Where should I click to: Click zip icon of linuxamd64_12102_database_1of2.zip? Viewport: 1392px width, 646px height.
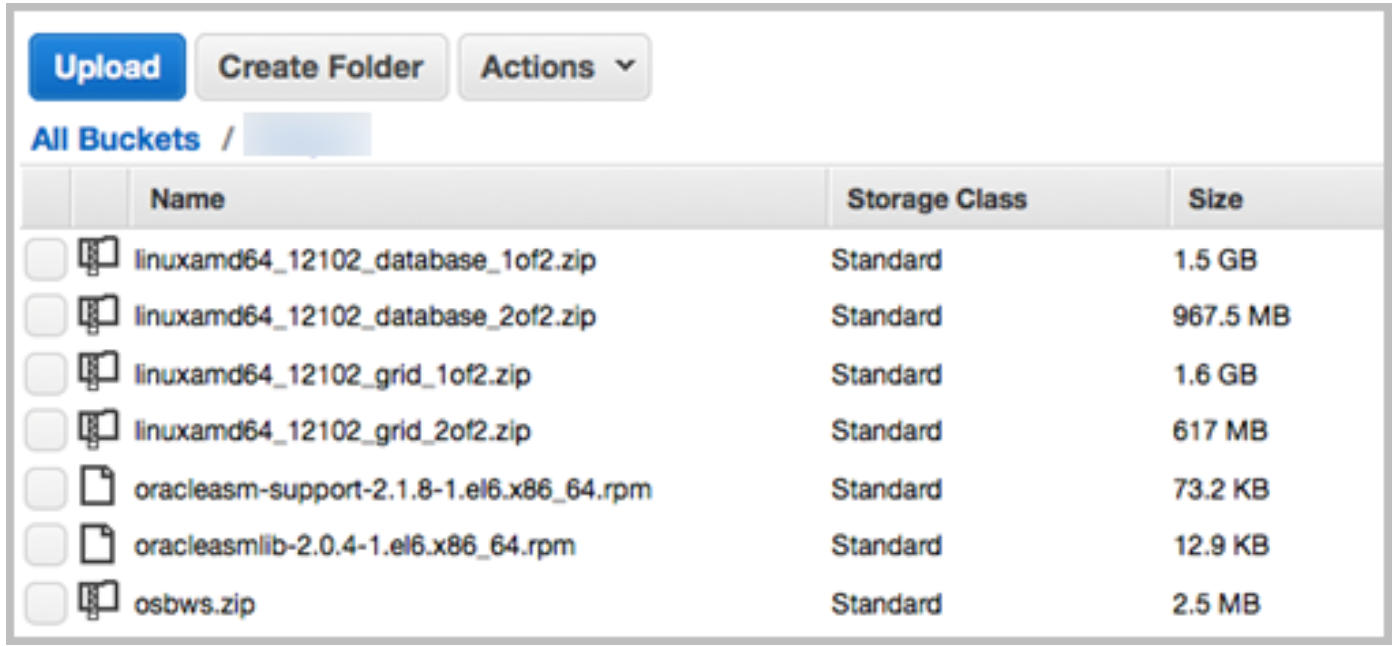click(98, 258)
